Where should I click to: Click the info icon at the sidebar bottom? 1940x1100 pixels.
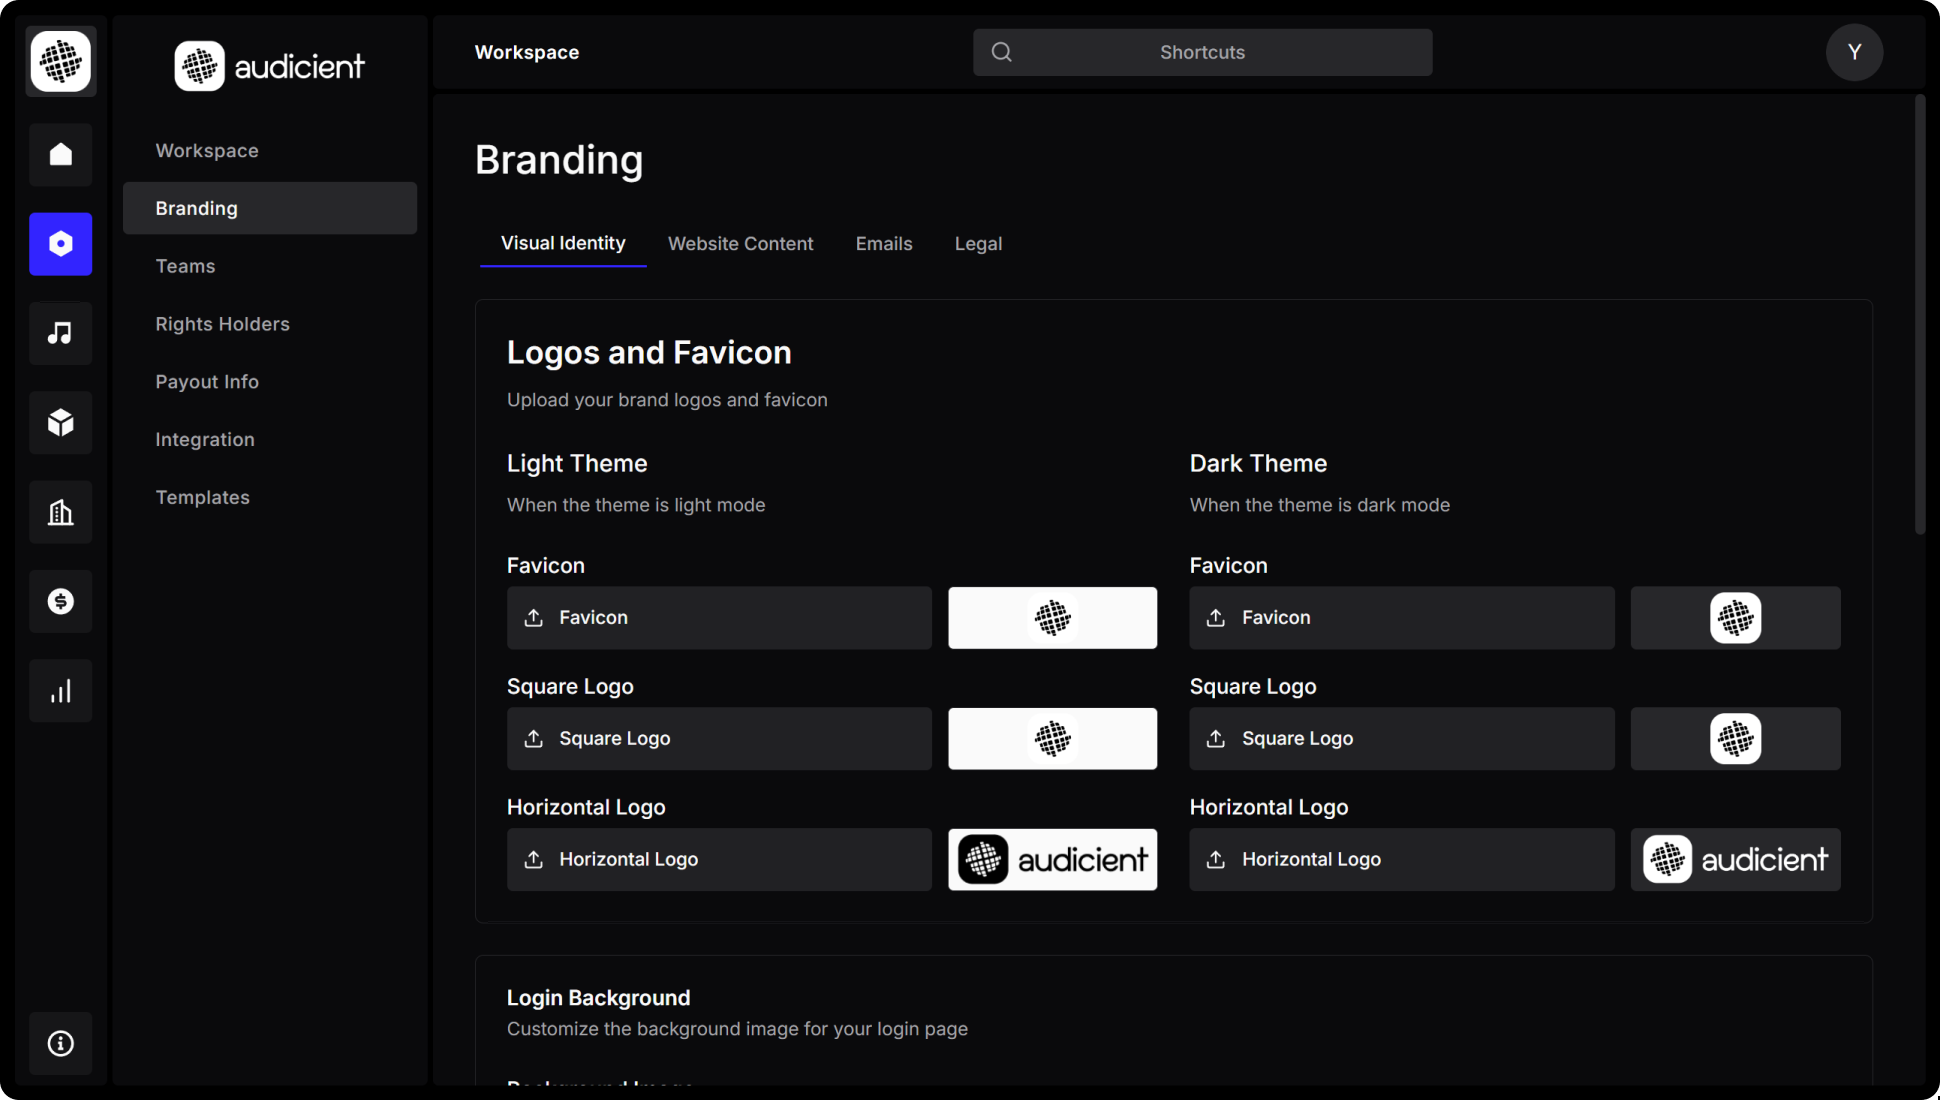(60, 1043)
